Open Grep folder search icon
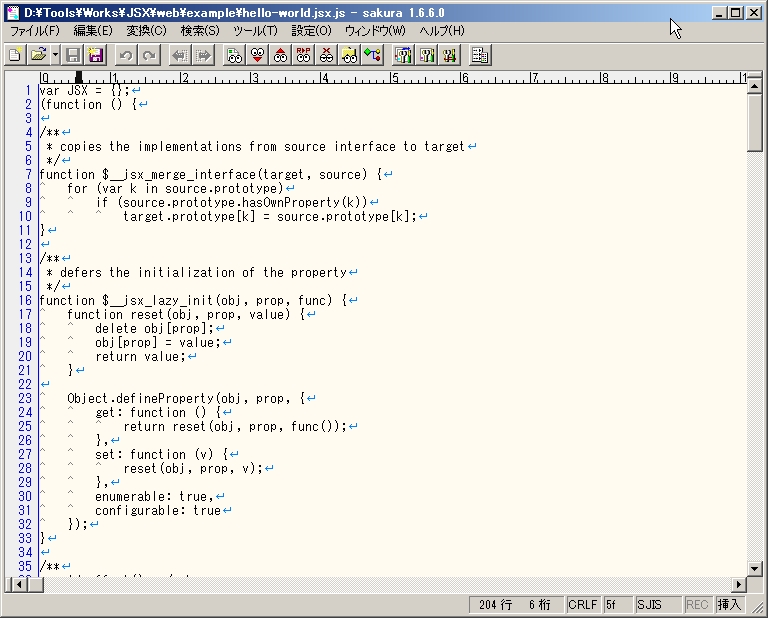Viewport: 768px width, 618px height. 349,55
